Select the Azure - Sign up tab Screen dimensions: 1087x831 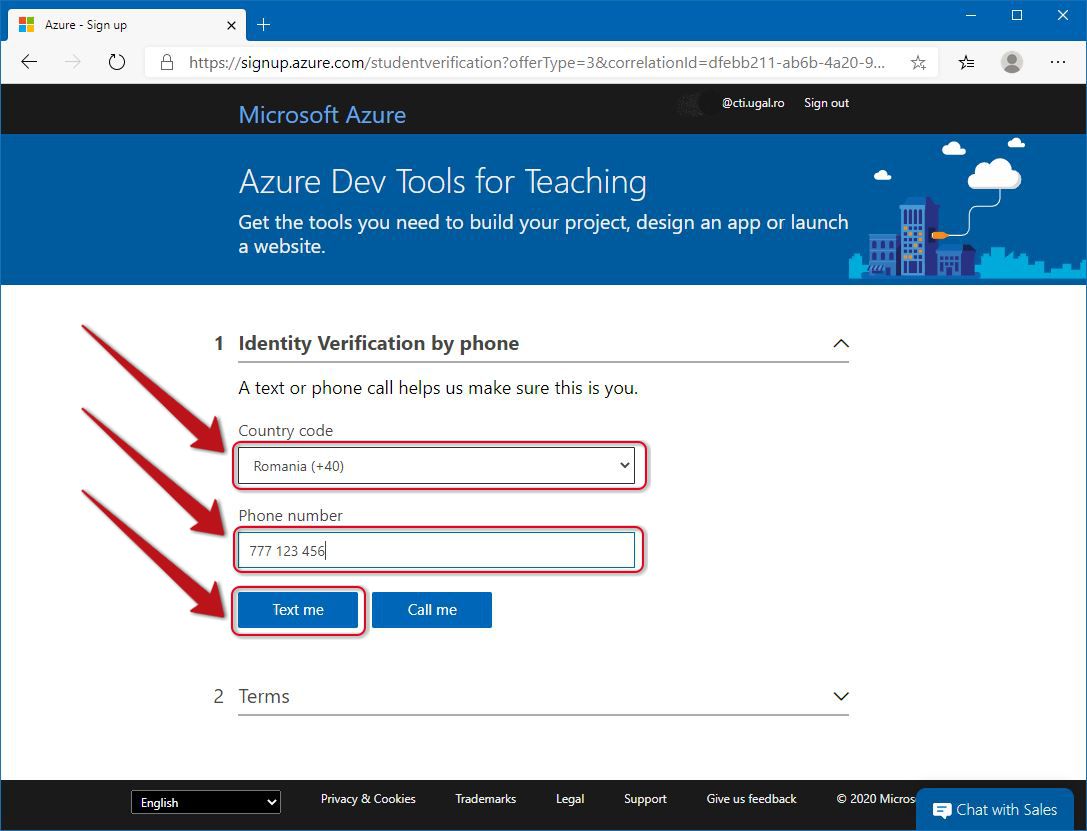pyautogui.click(x=127, y=25)
